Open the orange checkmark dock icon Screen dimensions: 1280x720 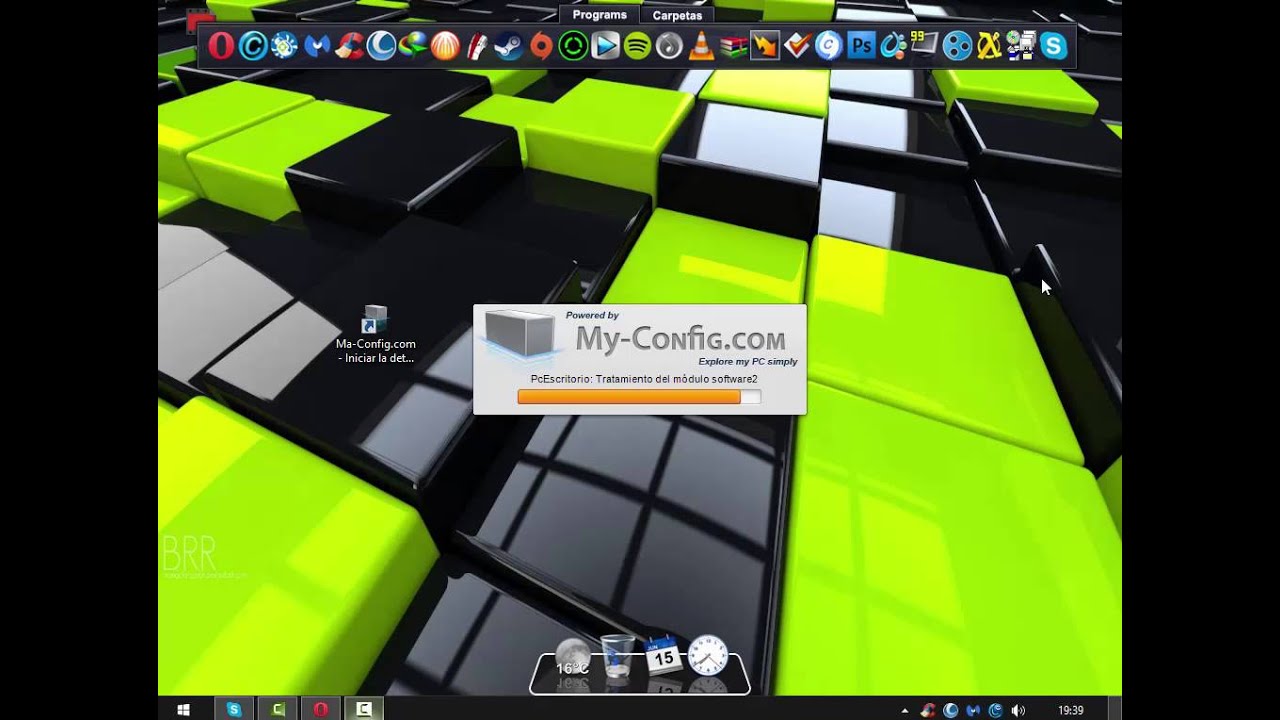pyautogui.click(x=797, y=46)
